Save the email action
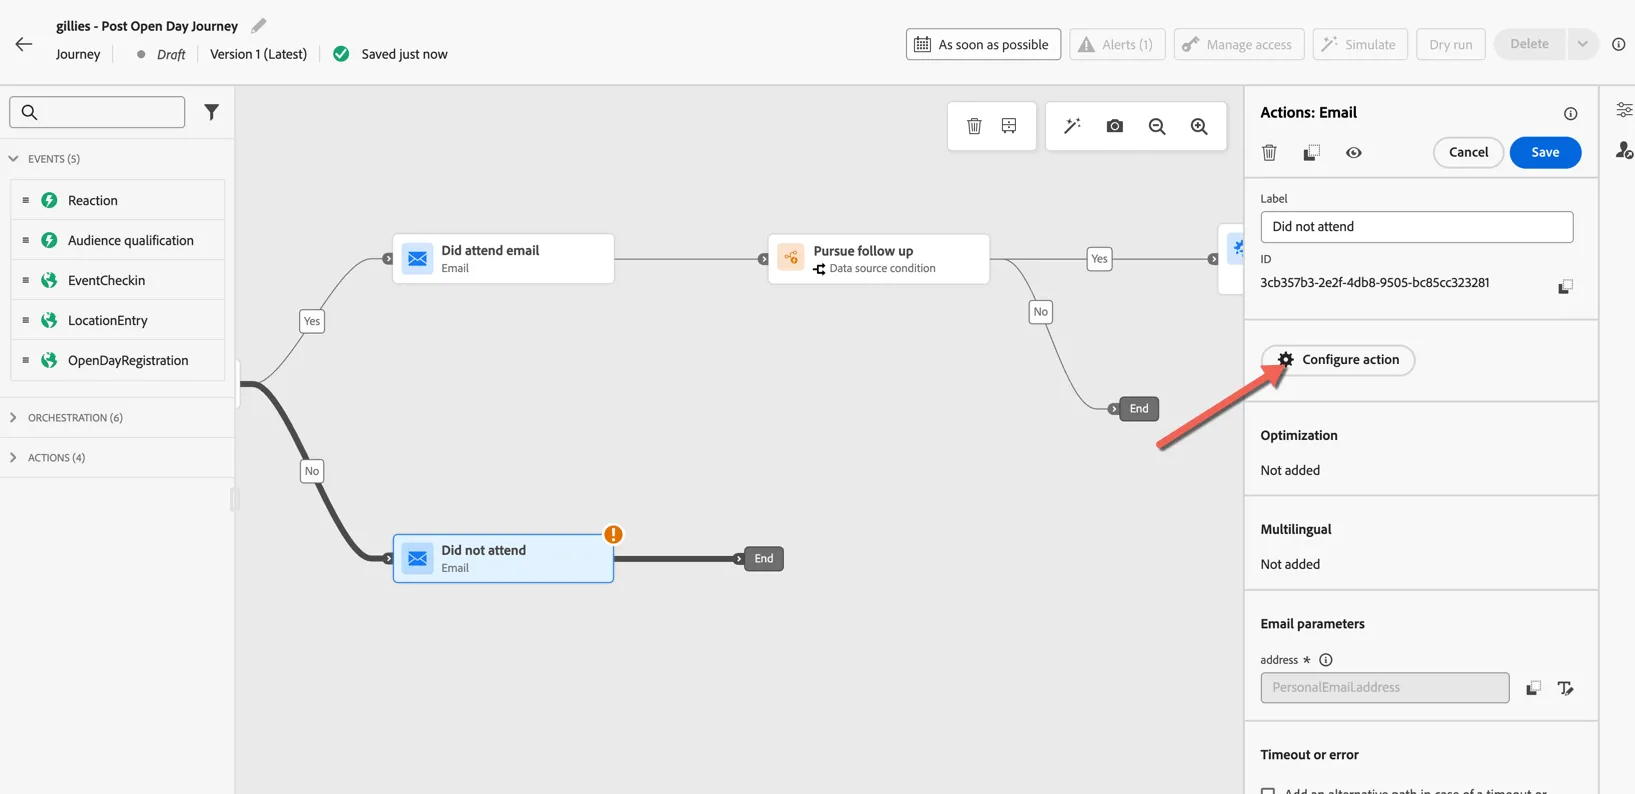Viewport: 1635px width, 794px height. click(1545, 152)
